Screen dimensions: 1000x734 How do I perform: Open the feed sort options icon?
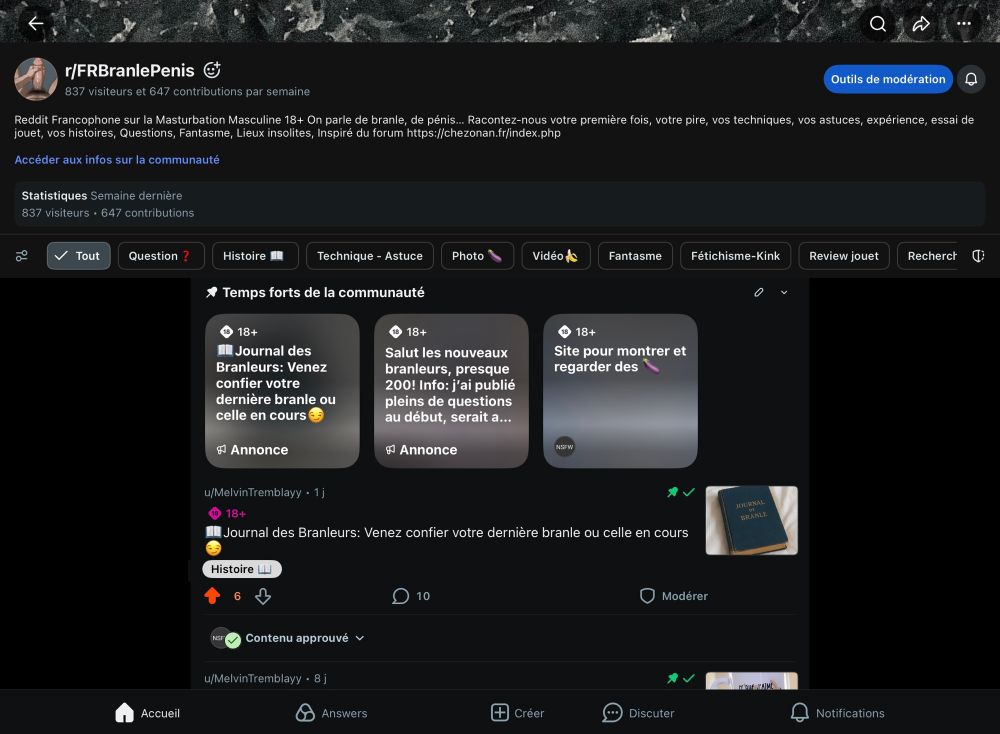[22, 256]
